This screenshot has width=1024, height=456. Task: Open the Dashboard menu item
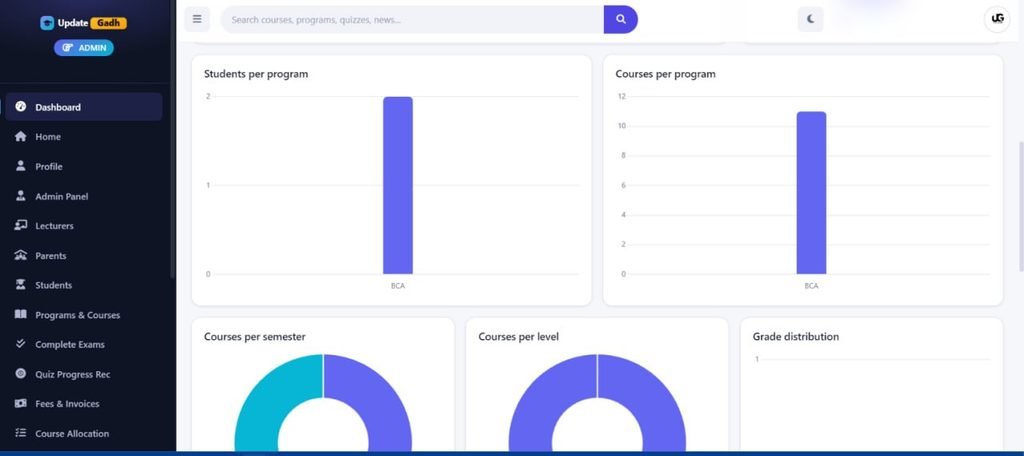point(84,106)
